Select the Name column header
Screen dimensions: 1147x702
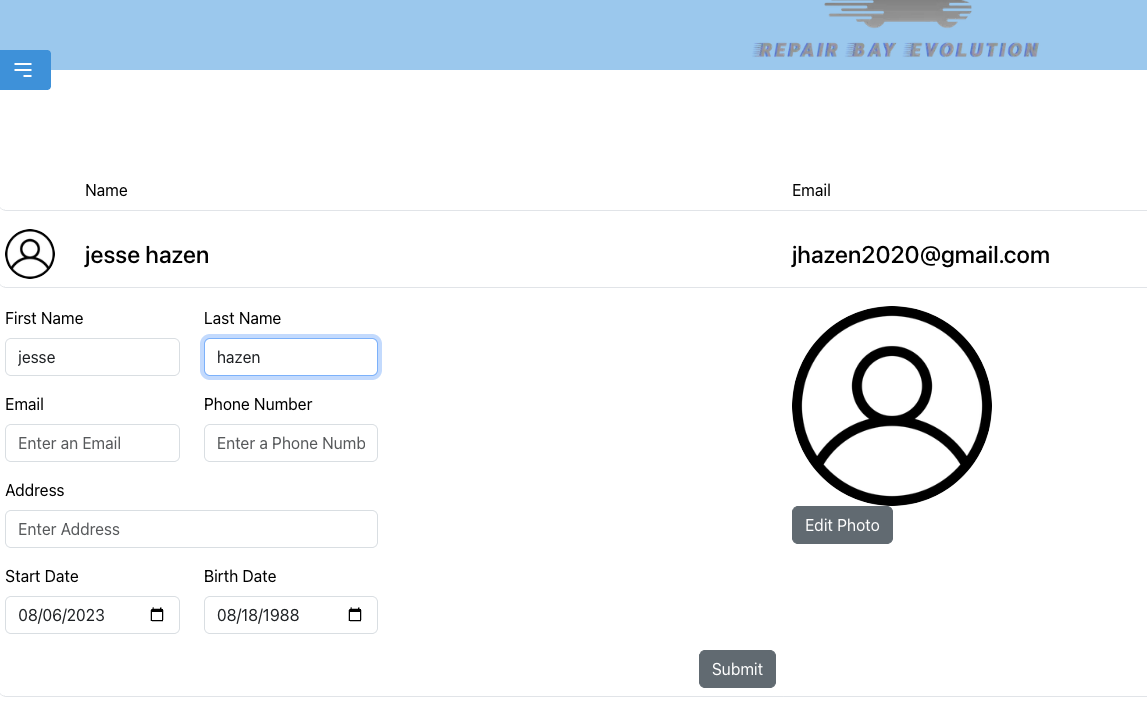[106, 190]
